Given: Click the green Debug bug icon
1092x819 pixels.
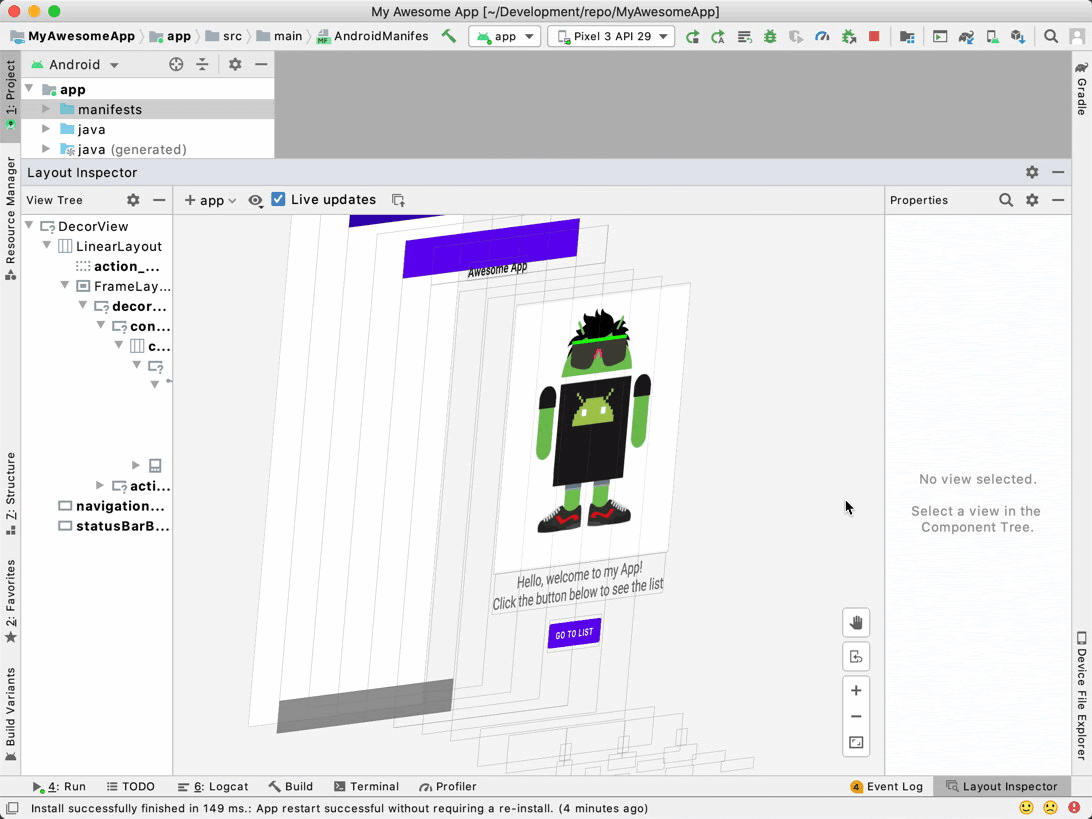Looking at the screenshot, I should pos(770,37).
